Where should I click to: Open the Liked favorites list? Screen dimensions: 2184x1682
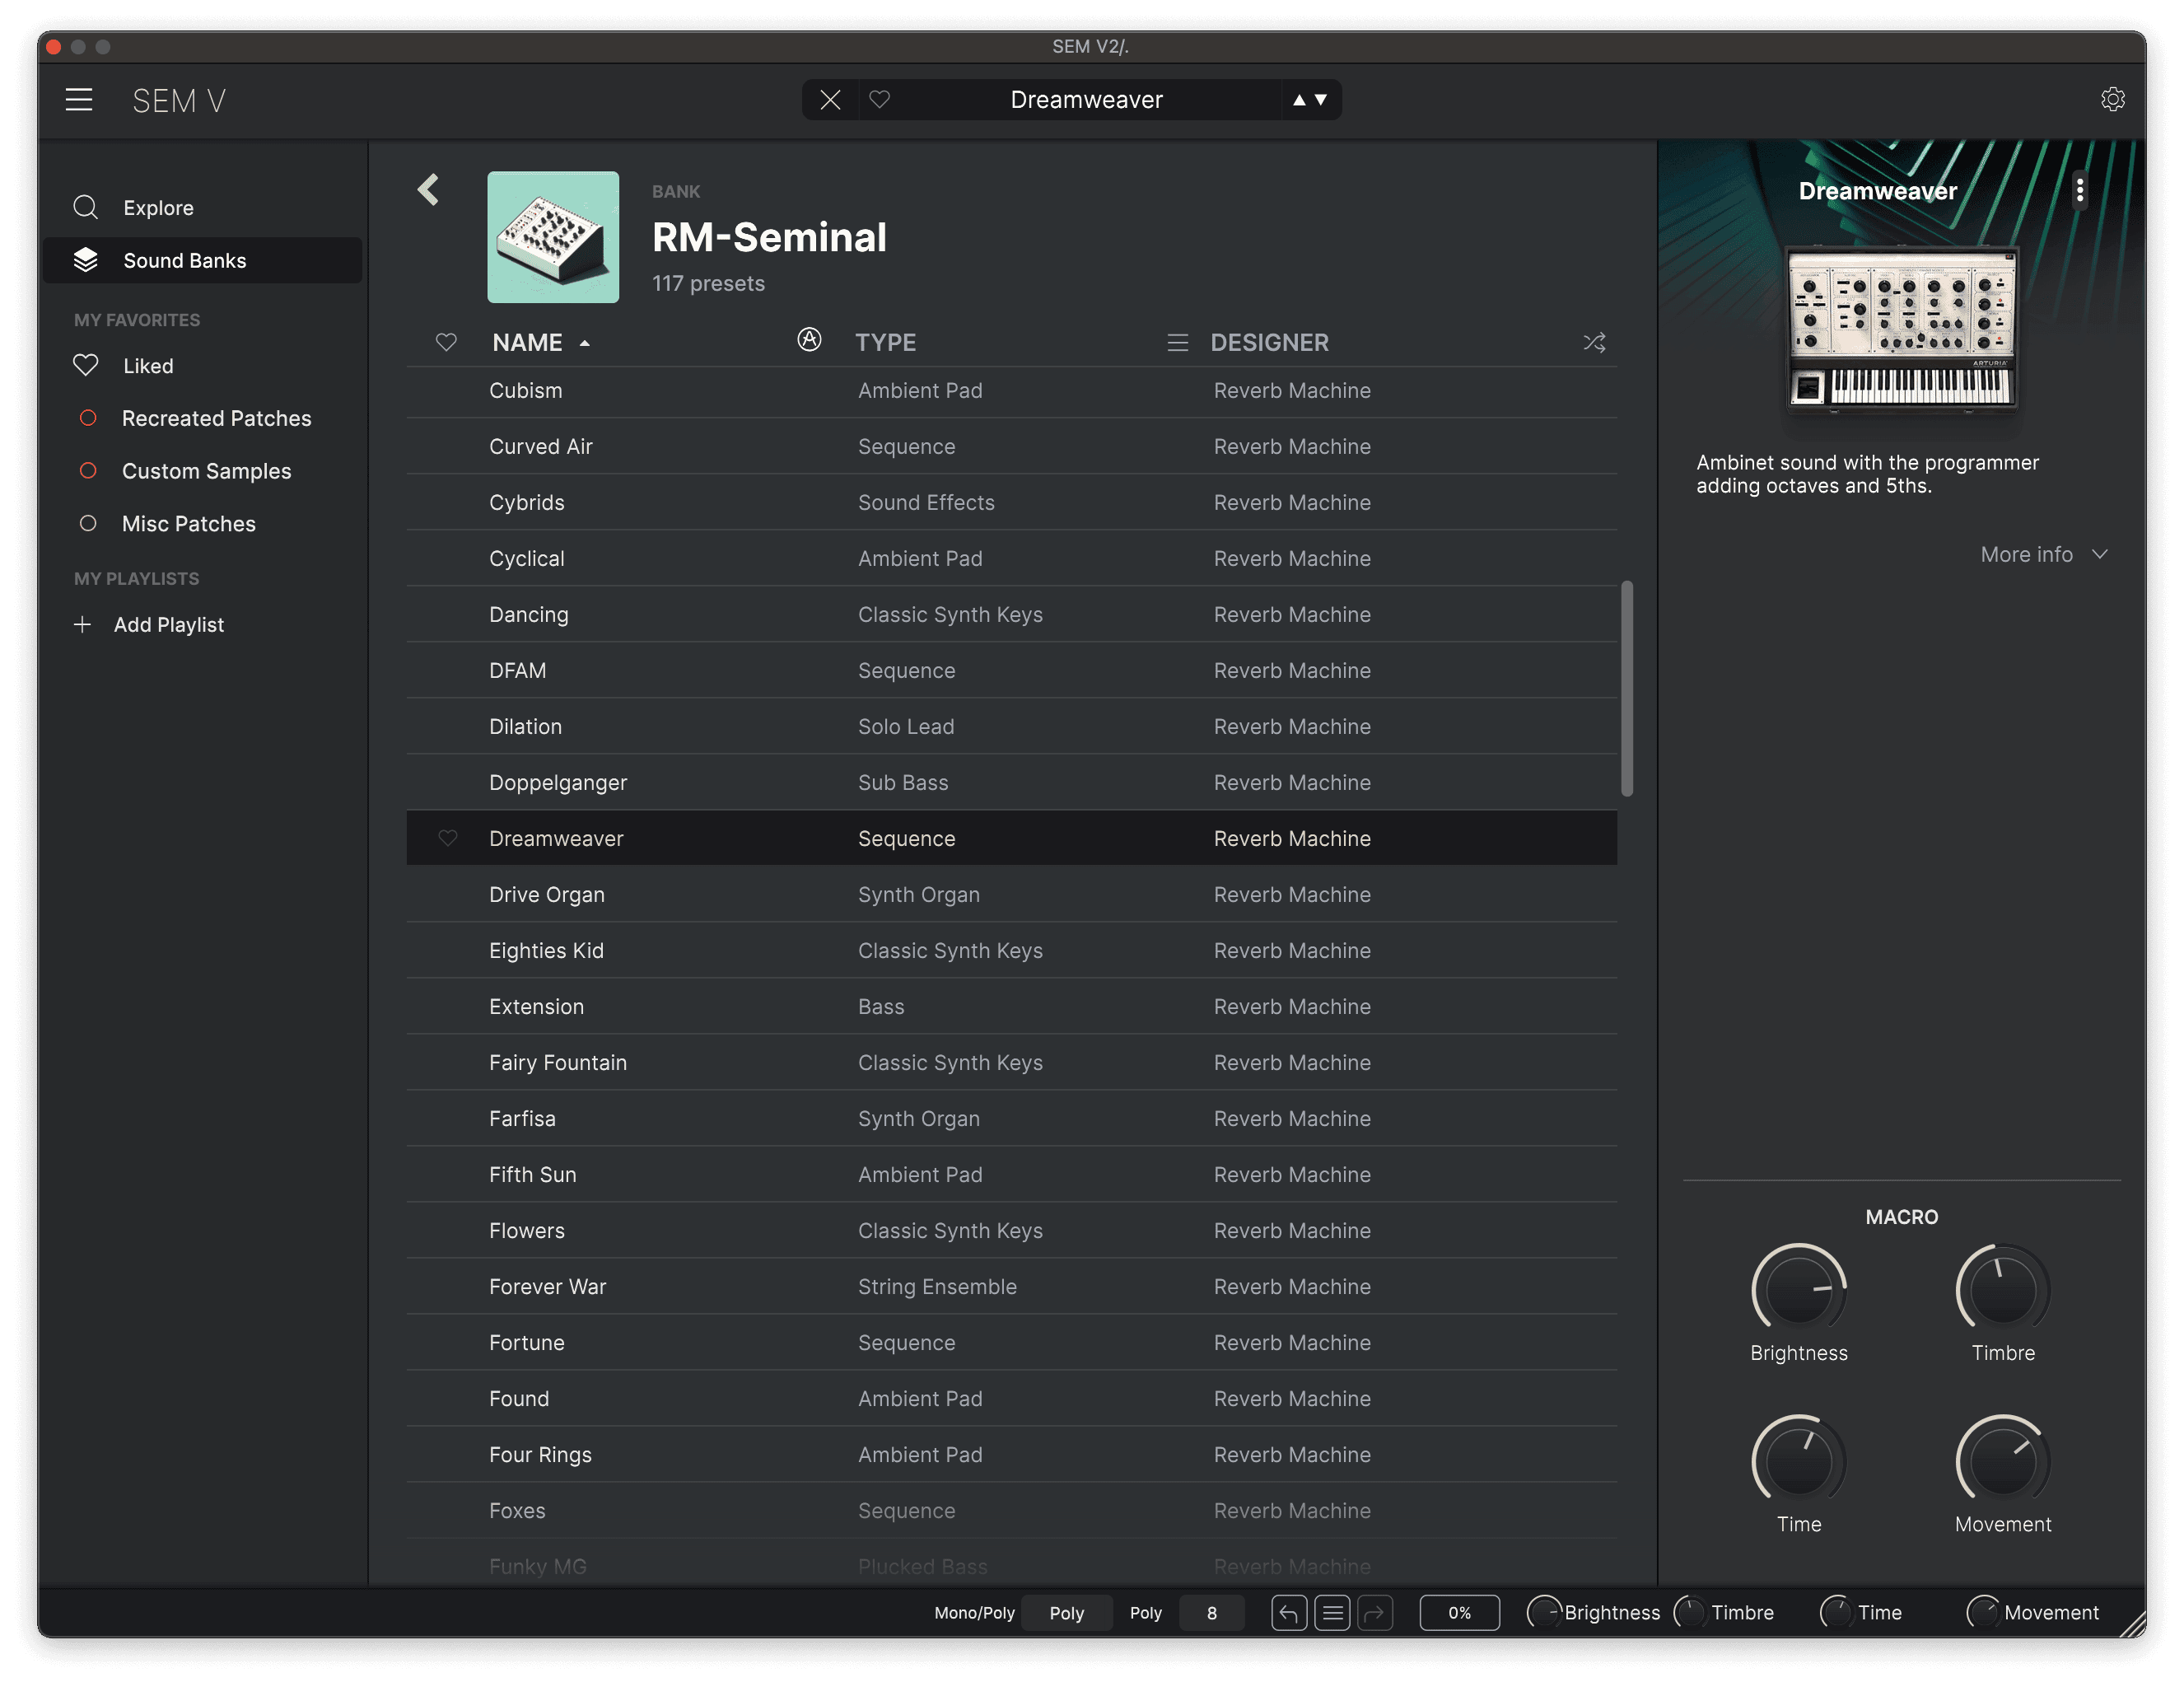point(148,366)
